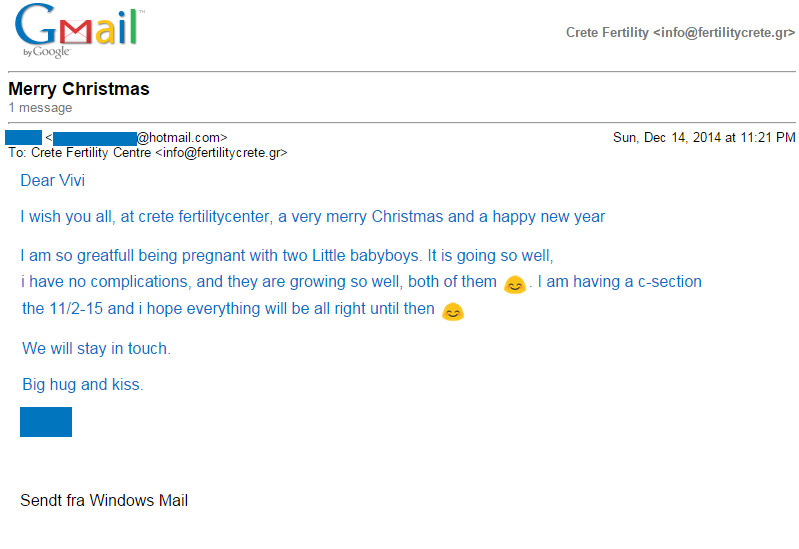This screenshot has width=799, height=549.
Task: Click the 'Dear Vivi' greeting line
Action: (52, 180)
